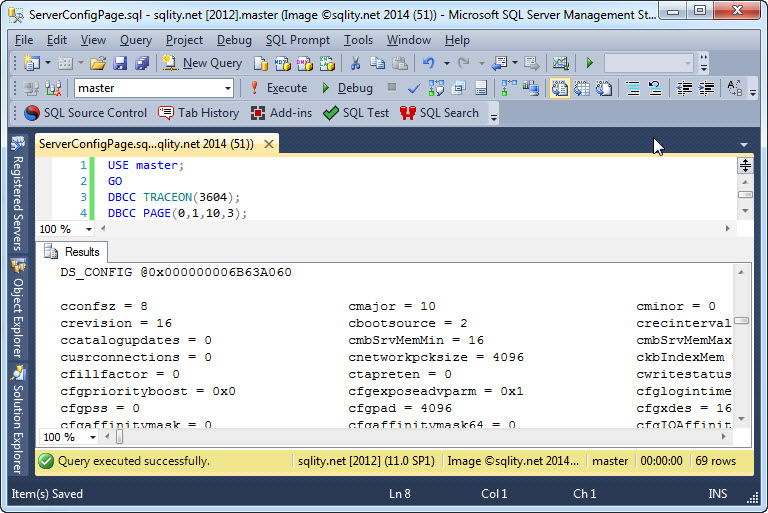Click the green Start arrow in standard toolbar
768x513 pixels.
coord(590,63)
